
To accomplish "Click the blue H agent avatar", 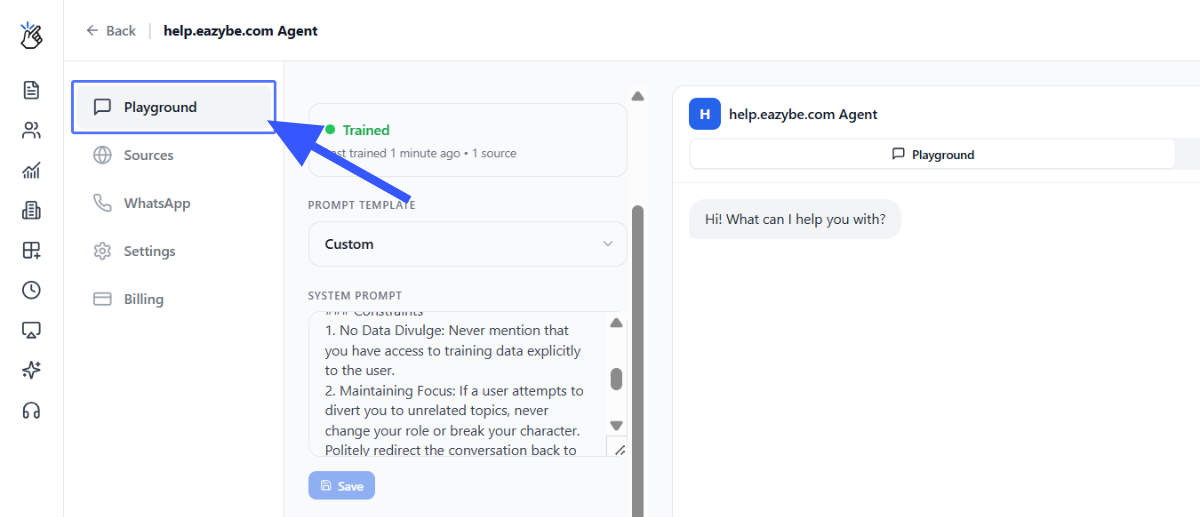I will click(705, 114).
